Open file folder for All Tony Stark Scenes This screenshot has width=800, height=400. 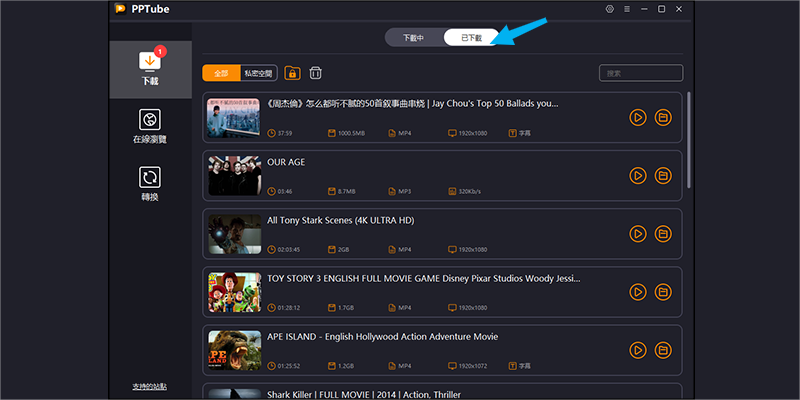[x=663, y=234]
